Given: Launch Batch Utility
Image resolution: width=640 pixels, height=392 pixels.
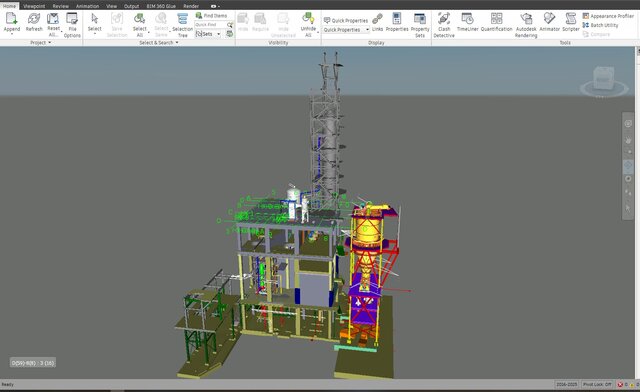Looking at the screenshot, I should pos(600,25).
